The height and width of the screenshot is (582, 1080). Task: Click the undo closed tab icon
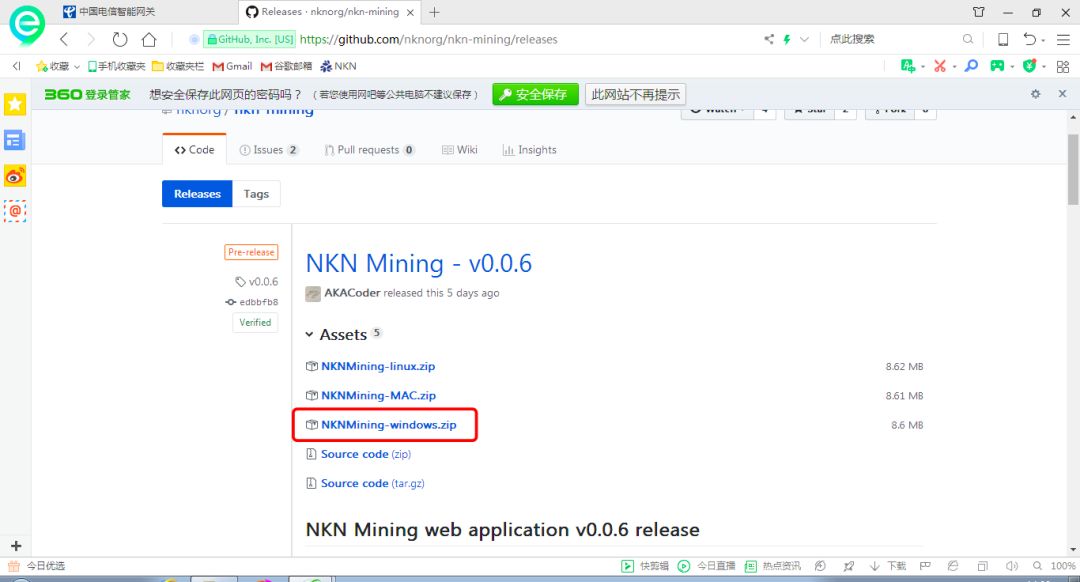click(x=1030, y=39)
